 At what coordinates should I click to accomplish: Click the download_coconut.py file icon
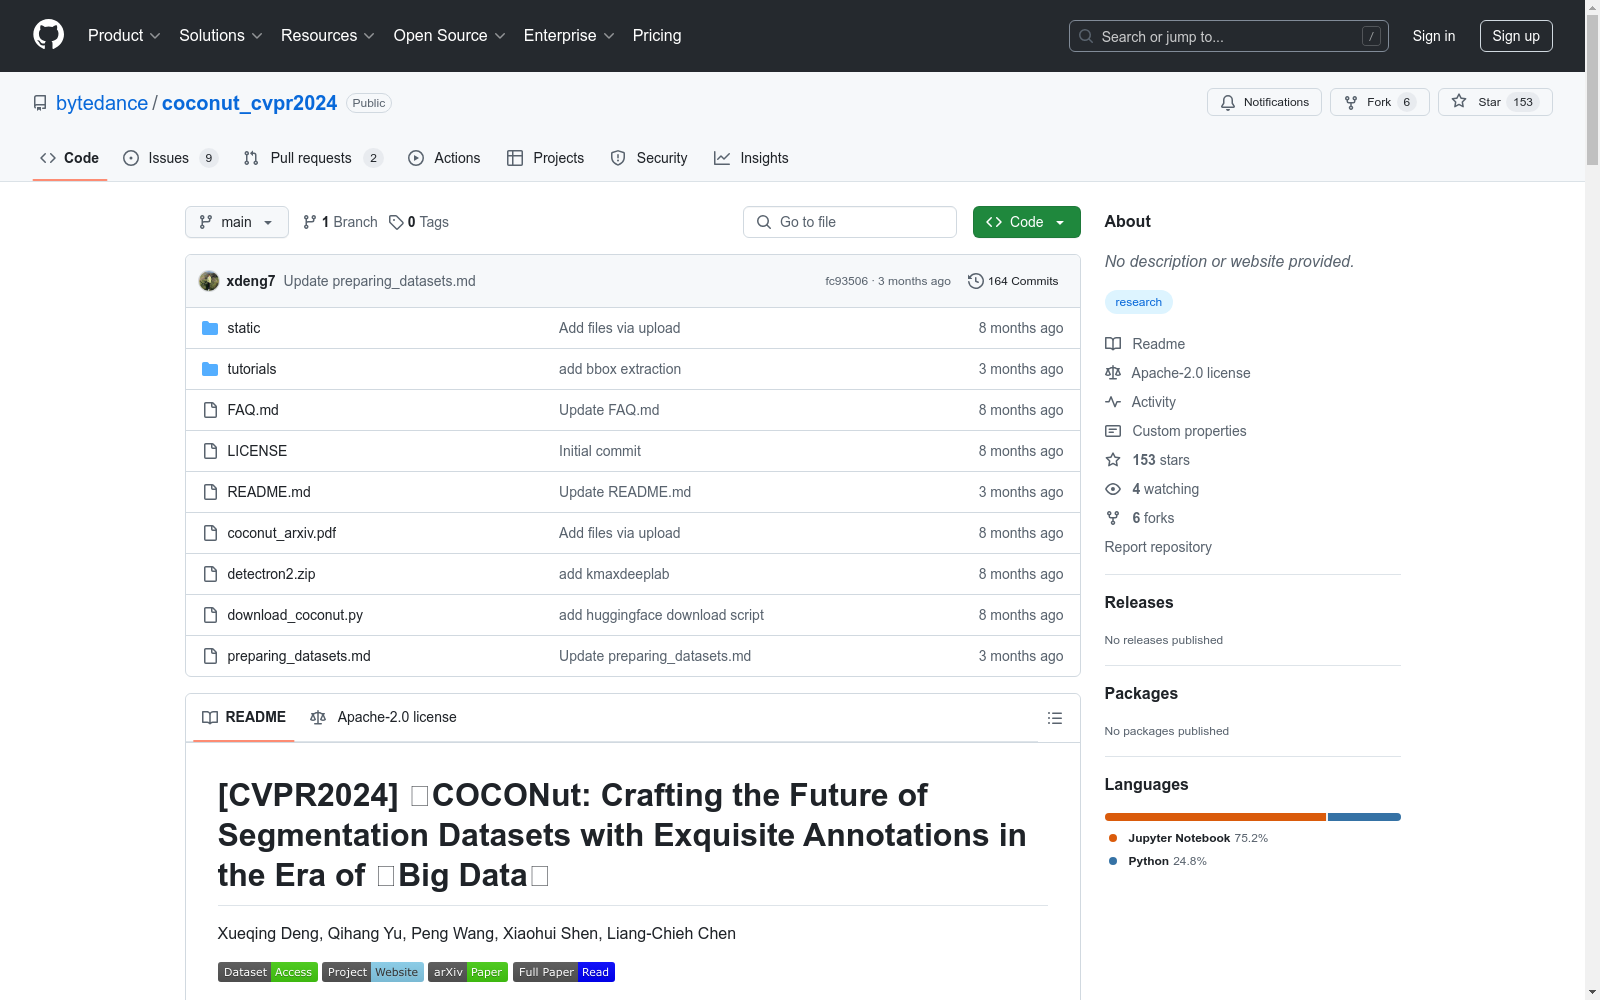[210, 615]
